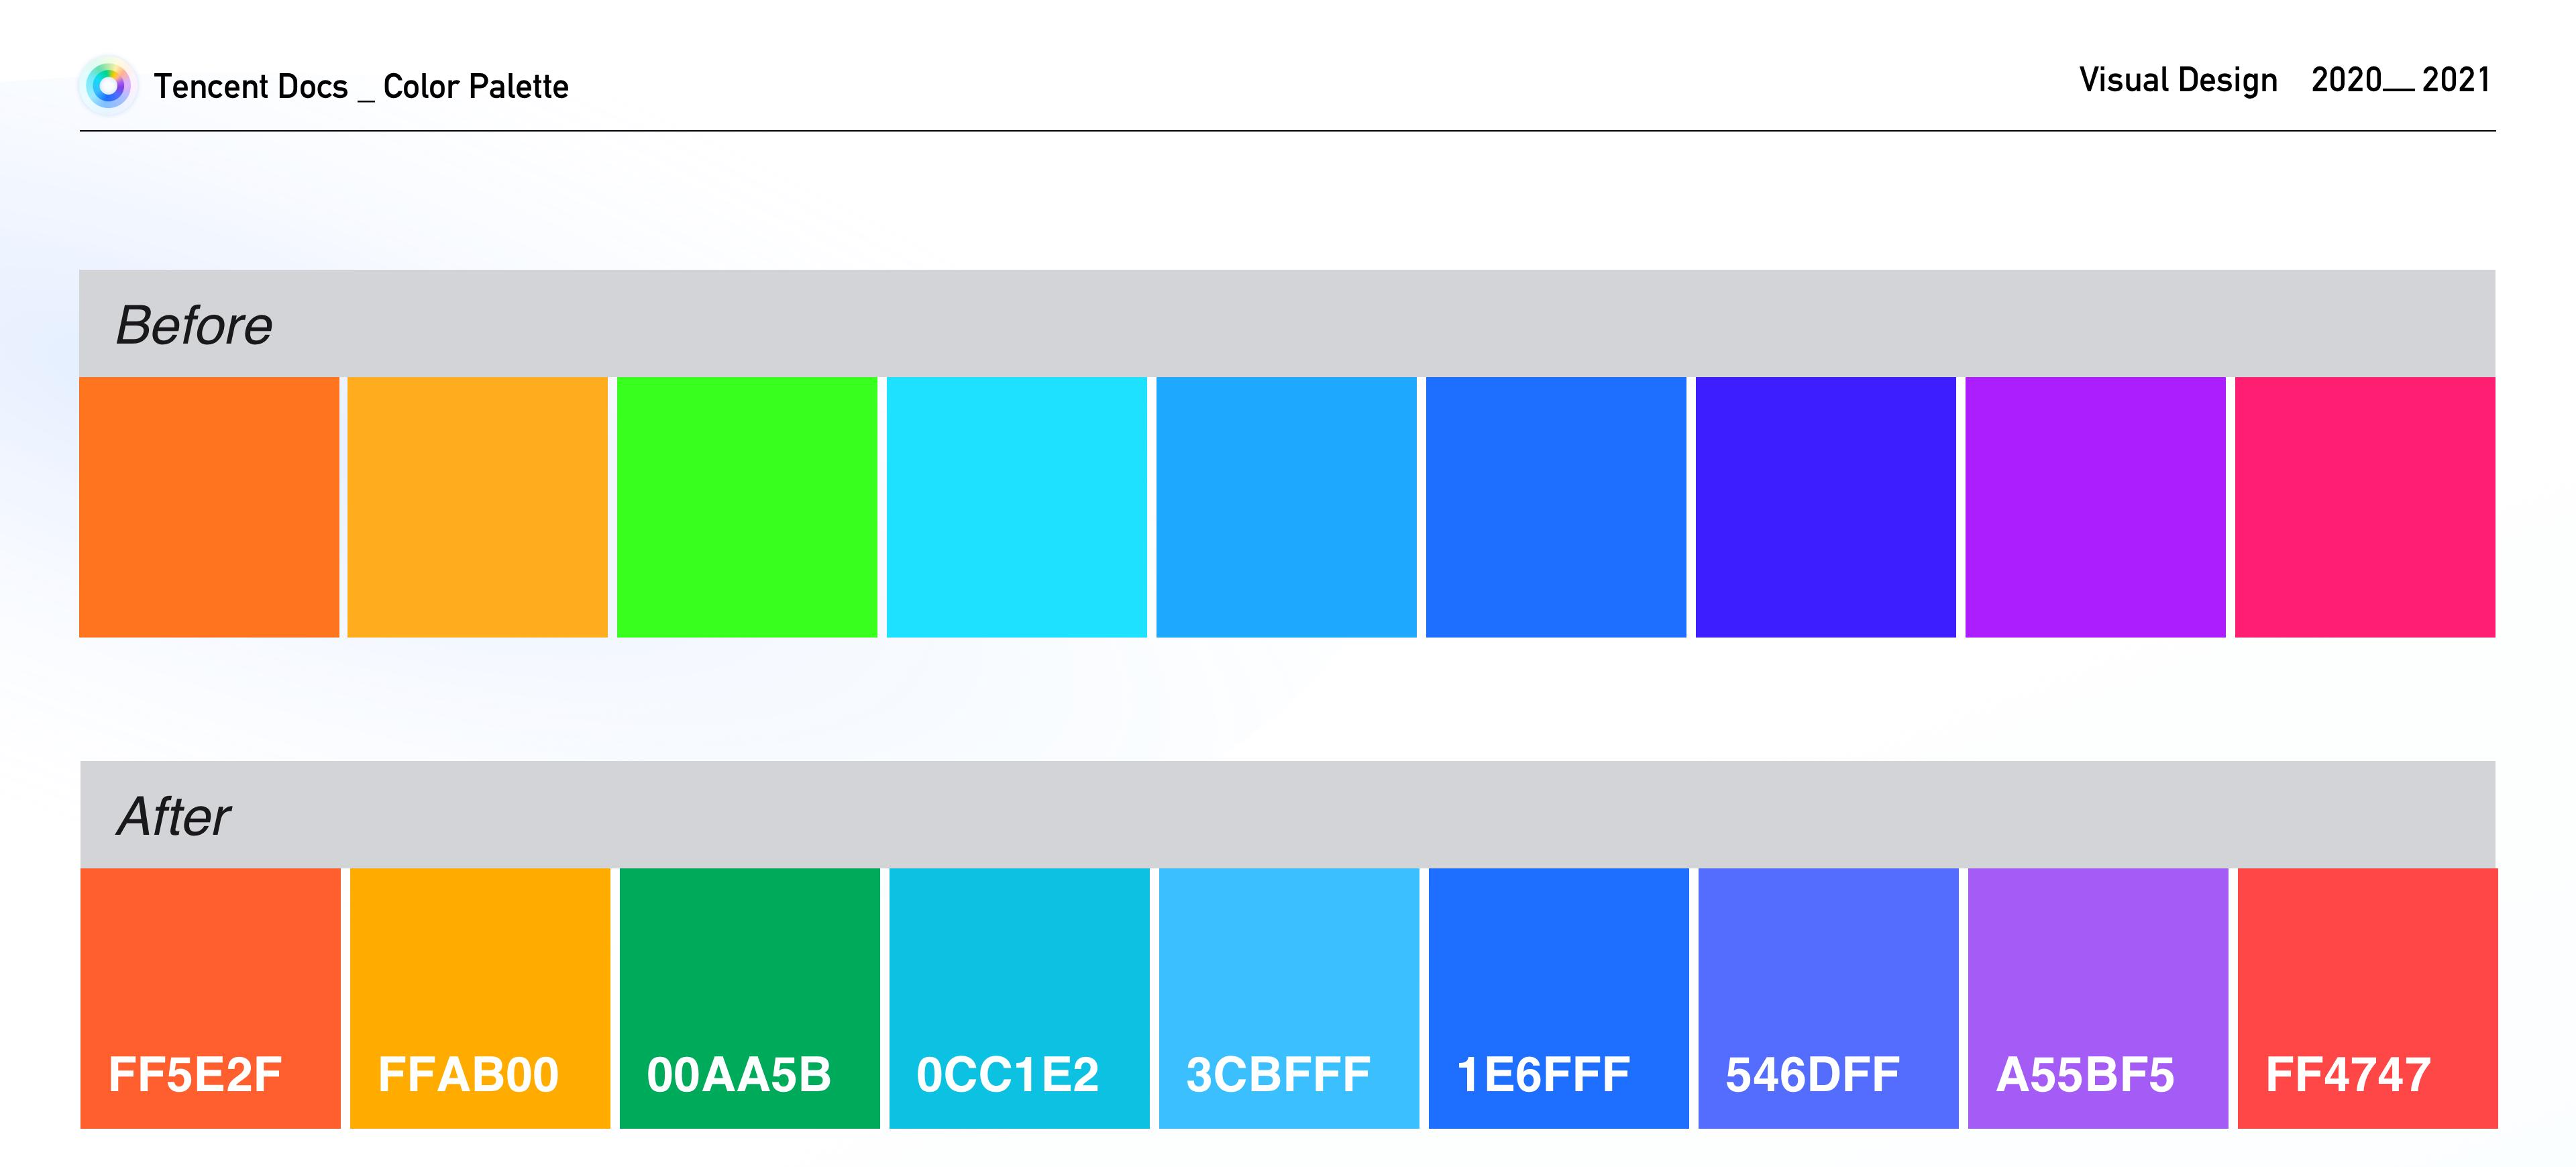This screenshot has height=1167, width=2576.
Task: Select the 00AA5B green swatch
Action: click(749, 997)
